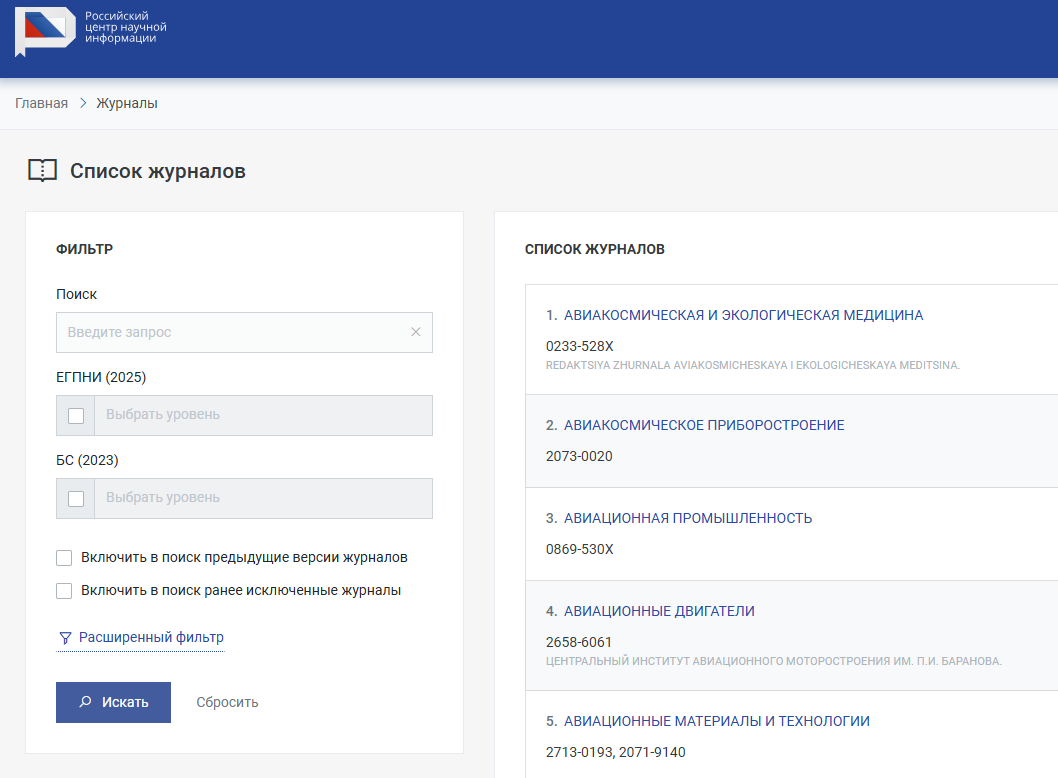Click the funnel icon for Расширенный фильтр
This screenshot has width=1058, height=778.
click(65, 638)
